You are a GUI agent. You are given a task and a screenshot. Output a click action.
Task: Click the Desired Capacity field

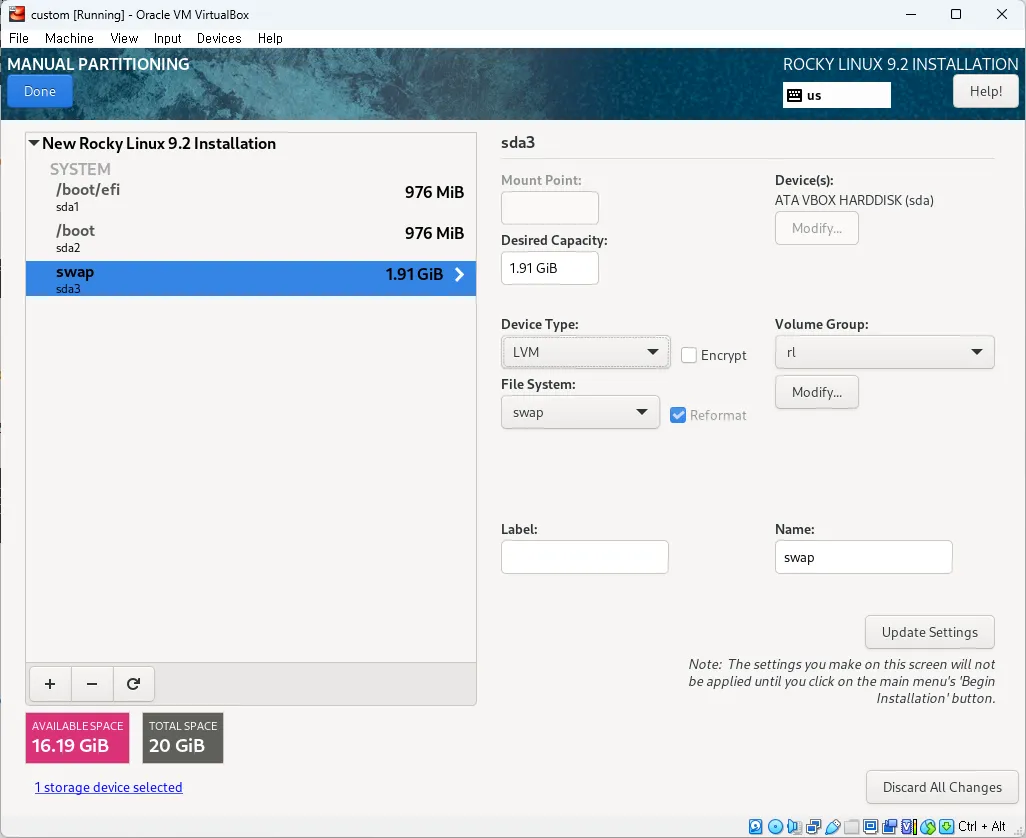click(550, 268)
